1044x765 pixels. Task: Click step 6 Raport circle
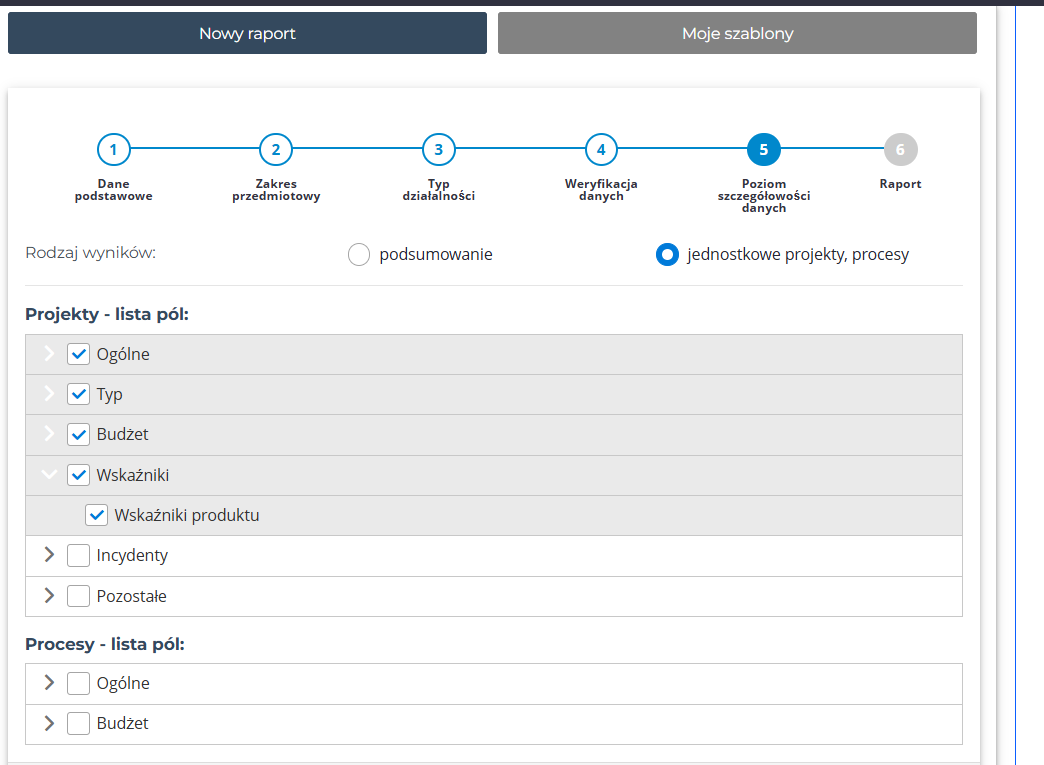point(900,150)
